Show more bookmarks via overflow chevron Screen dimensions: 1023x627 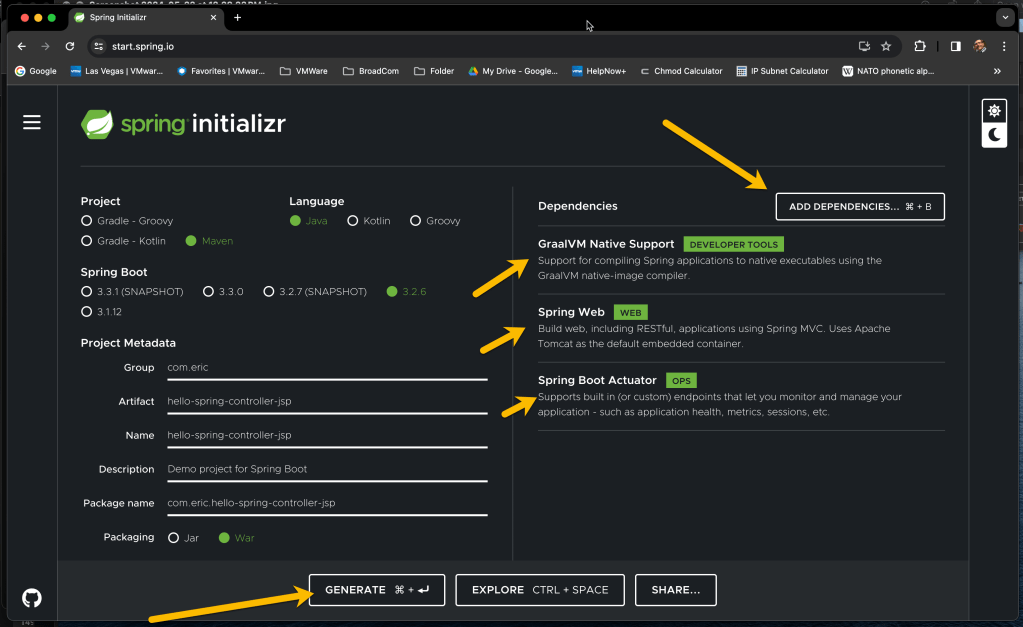click(x=997, y=71)
